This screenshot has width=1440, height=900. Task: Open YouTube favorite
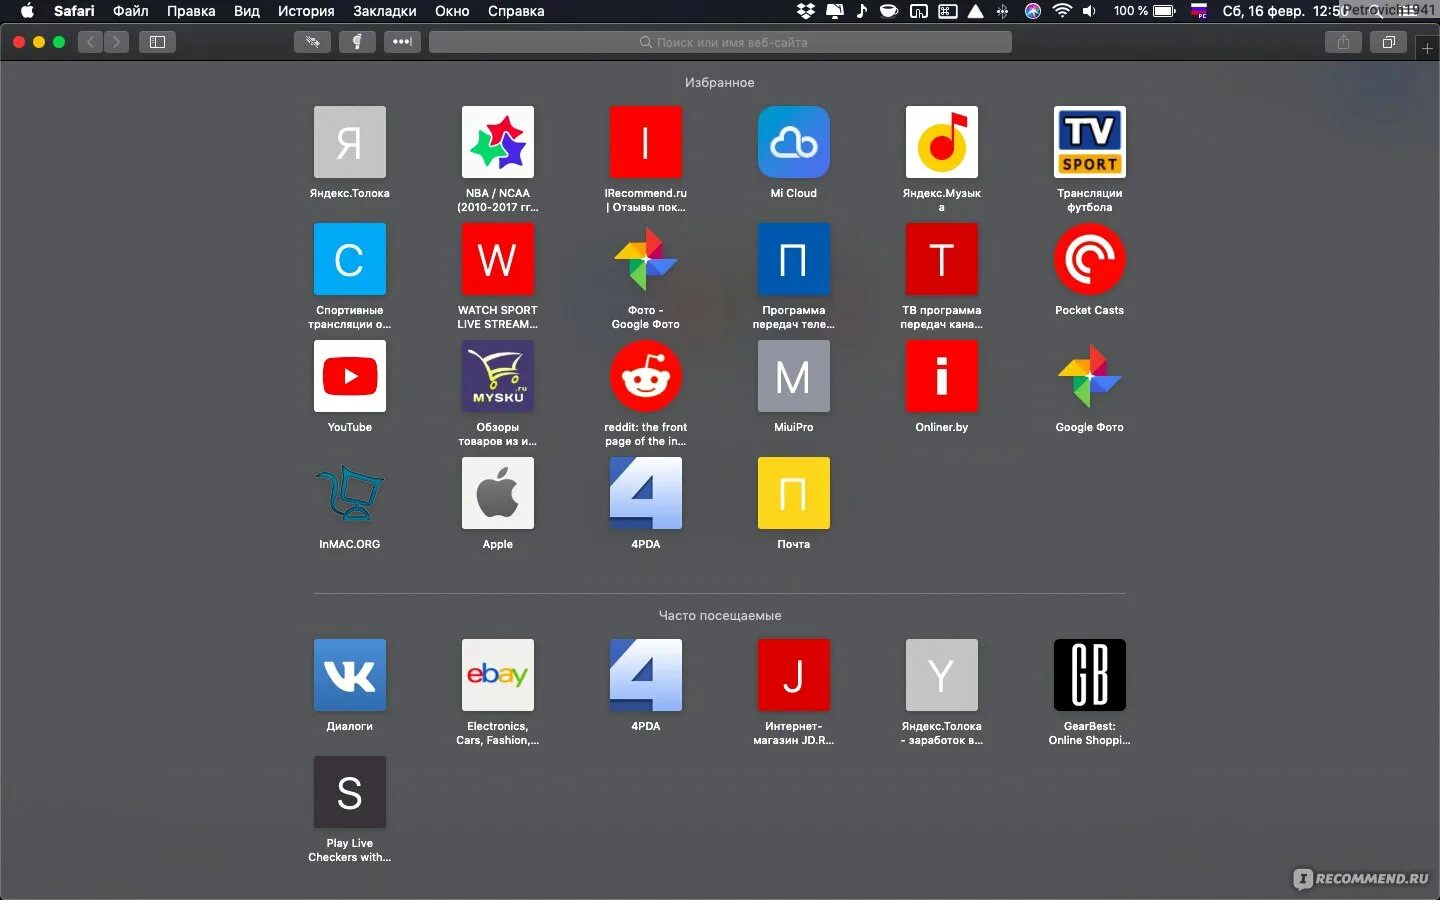point(349,376)
